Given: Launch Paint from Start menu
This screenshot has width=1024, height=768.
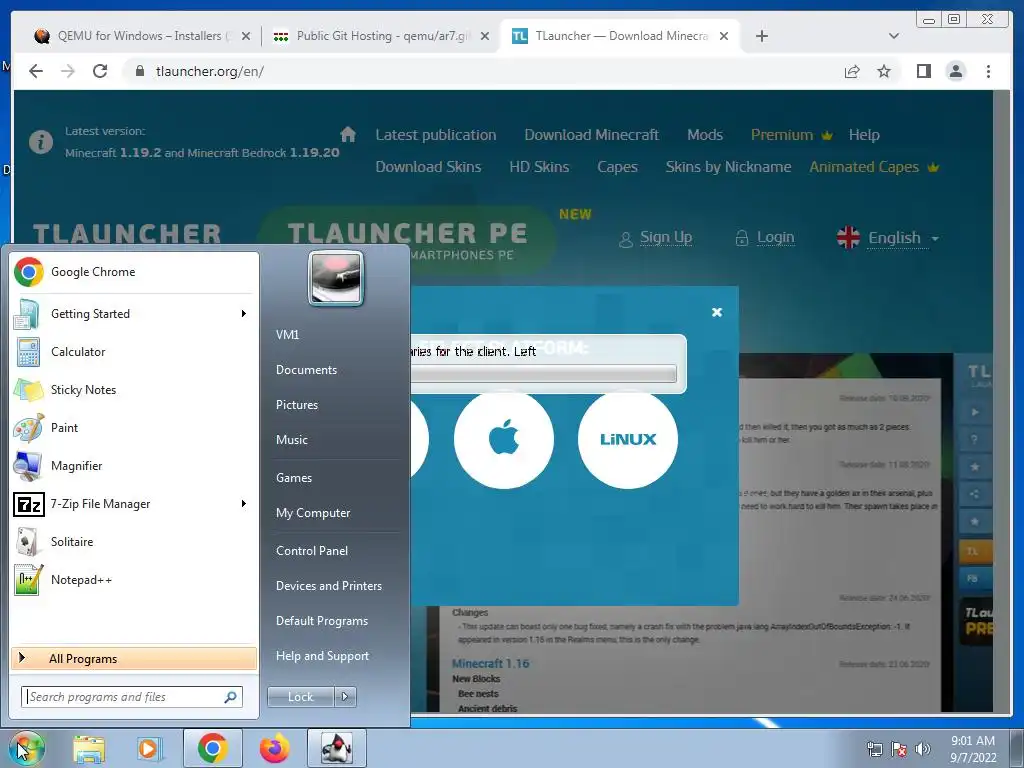Looking at the screenshot, I should click(134, 428).
